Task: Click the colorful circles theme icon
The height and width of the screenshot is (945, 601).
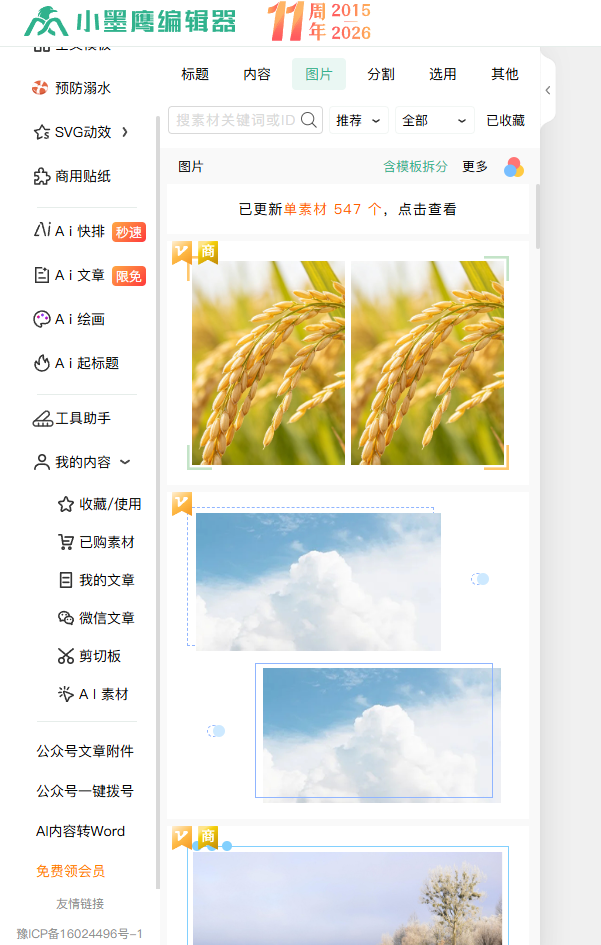Action: [514, 167]
